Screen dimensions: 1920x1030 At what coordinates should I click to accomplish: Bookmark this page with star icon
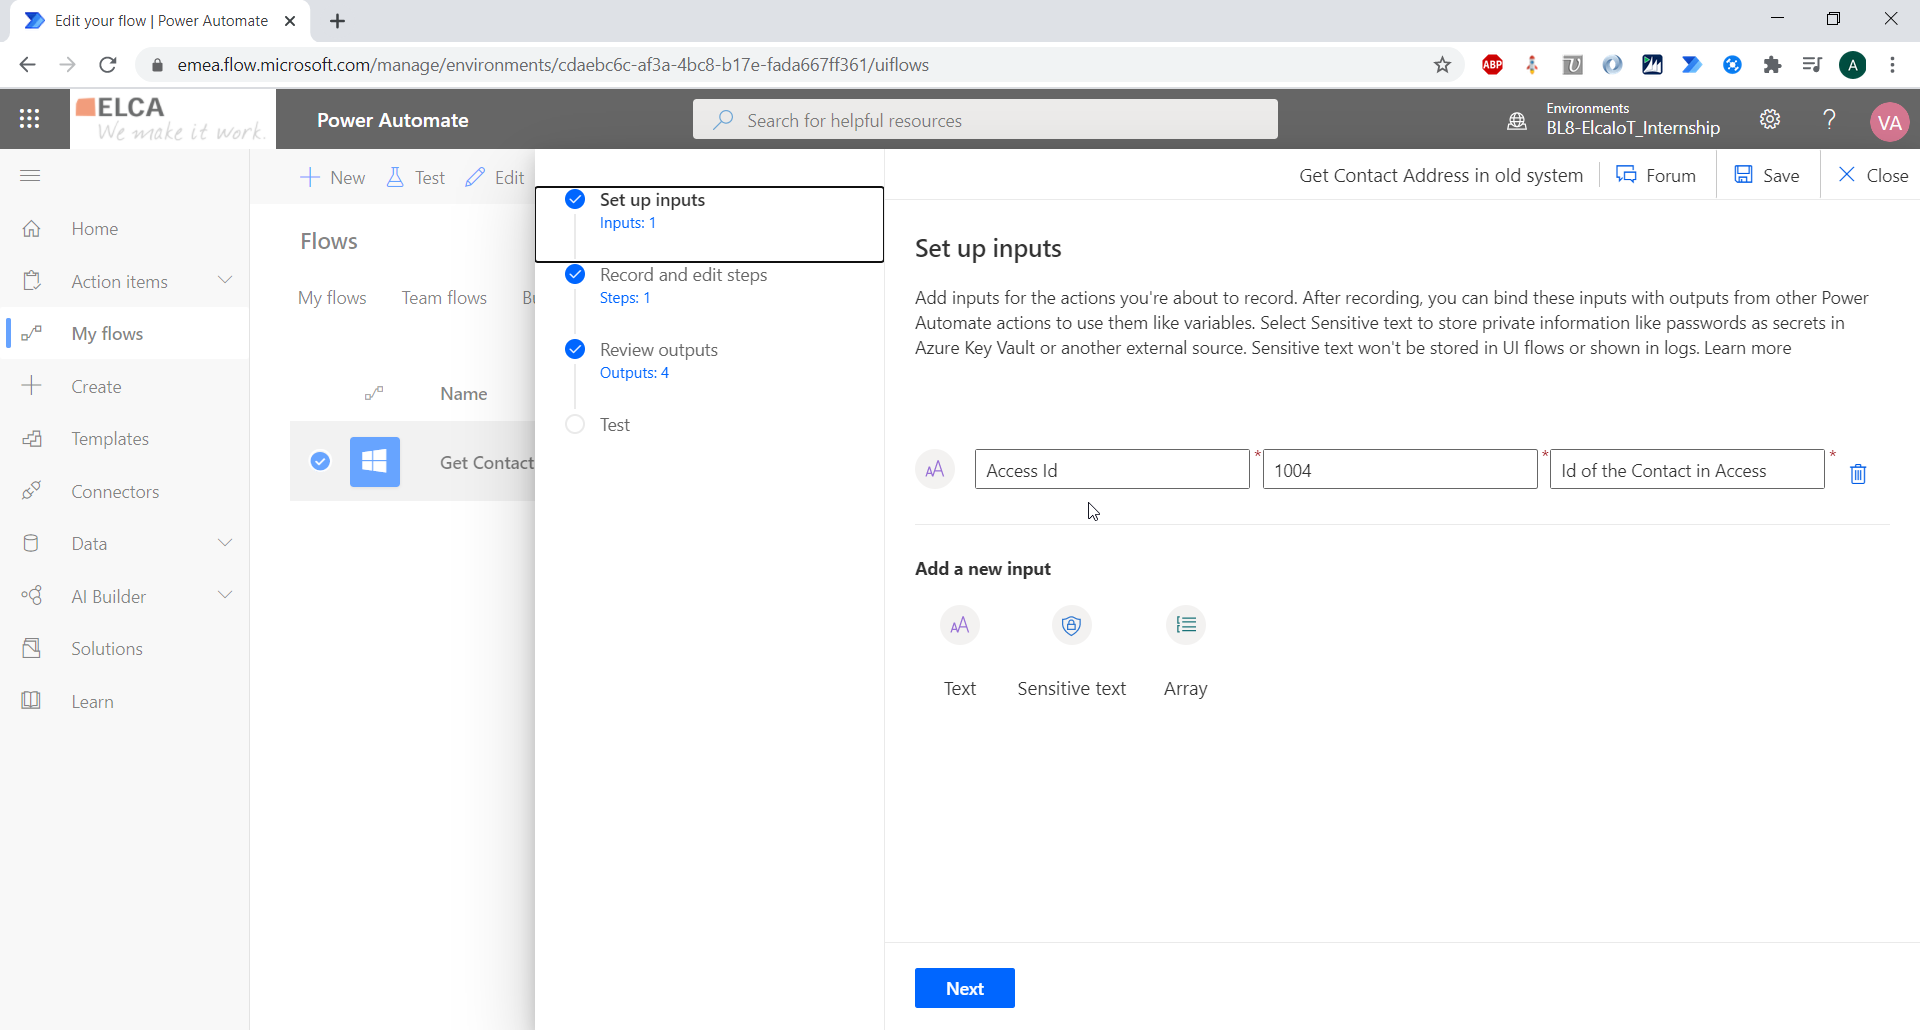tap(1442, 65)
